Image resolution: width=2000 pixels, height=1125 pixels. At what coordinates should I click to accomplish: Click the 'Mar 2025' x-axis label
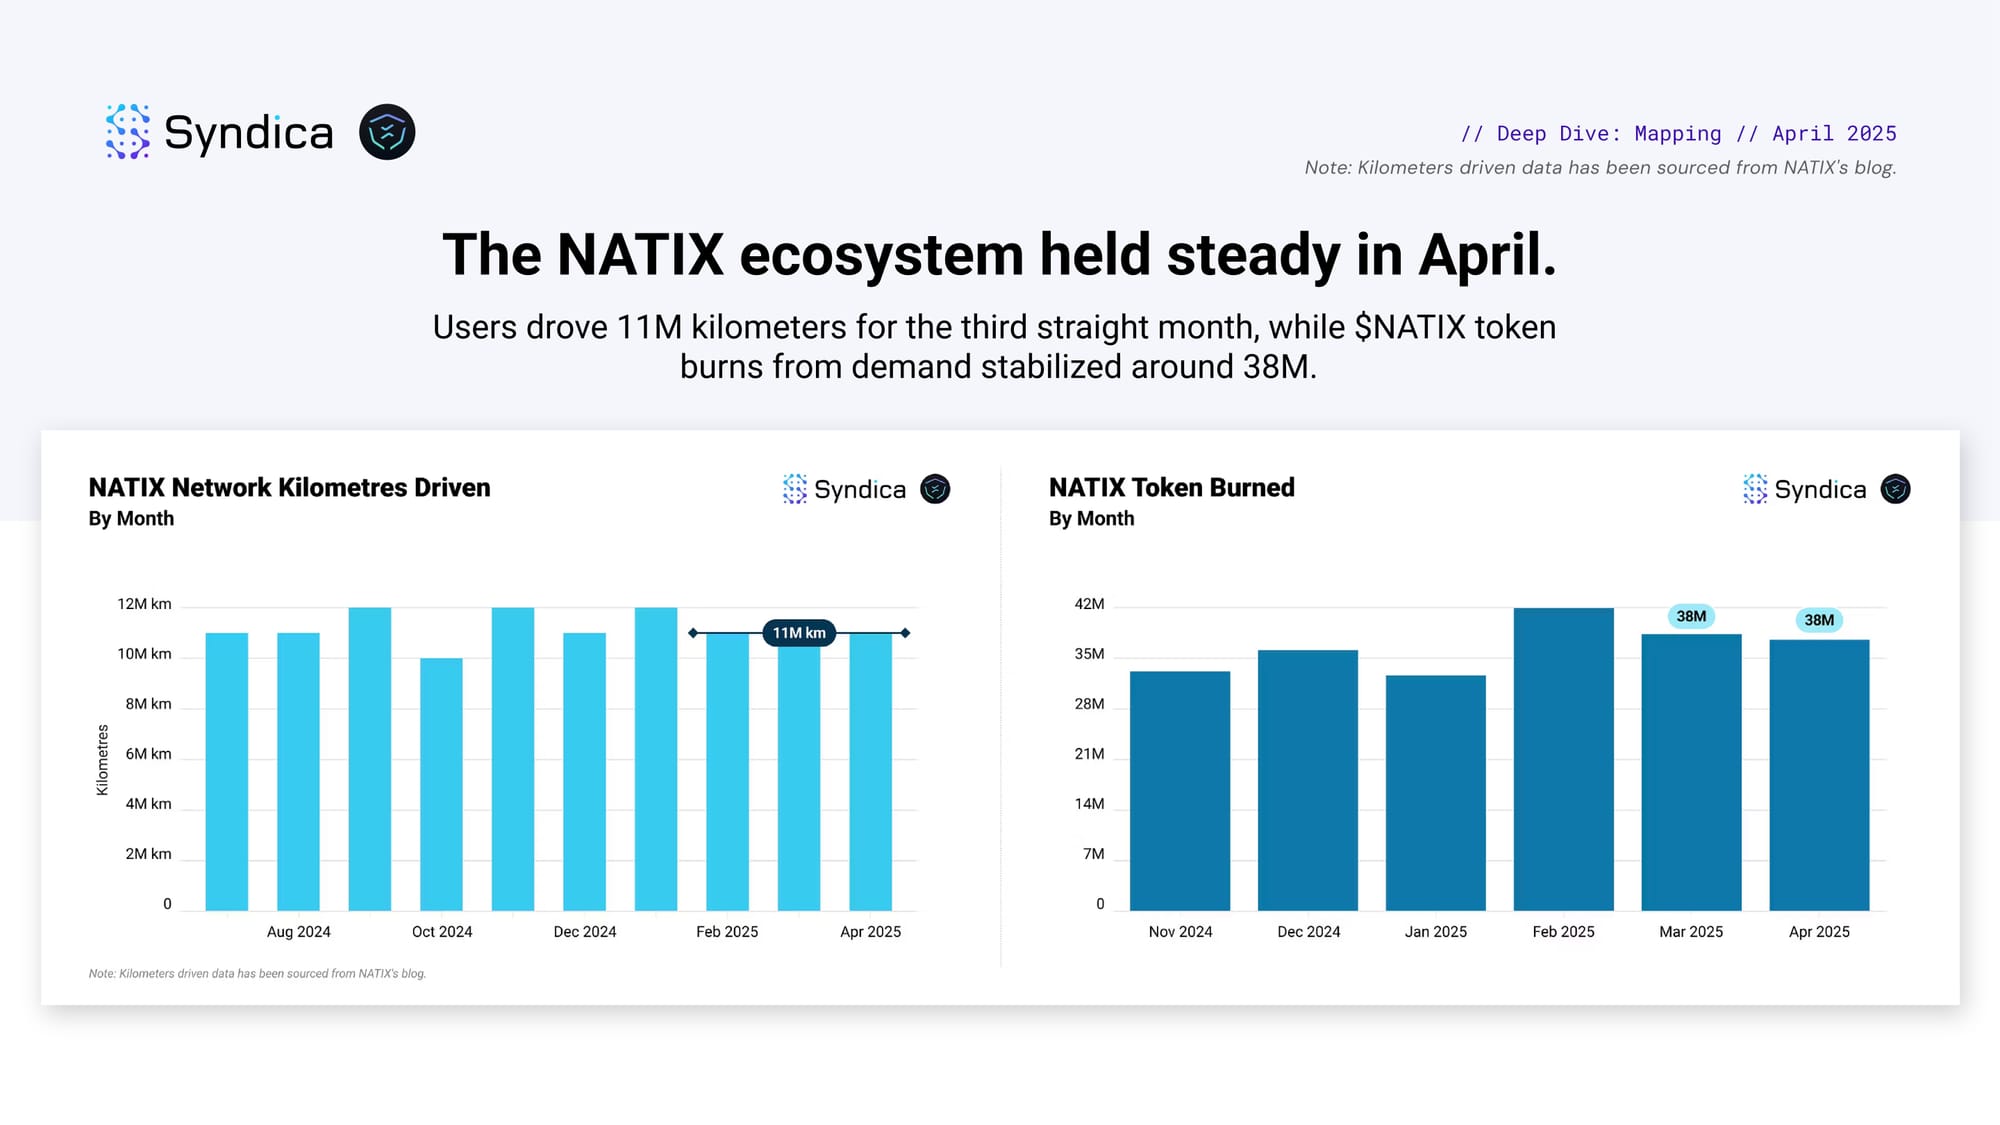click(1691, 932)
